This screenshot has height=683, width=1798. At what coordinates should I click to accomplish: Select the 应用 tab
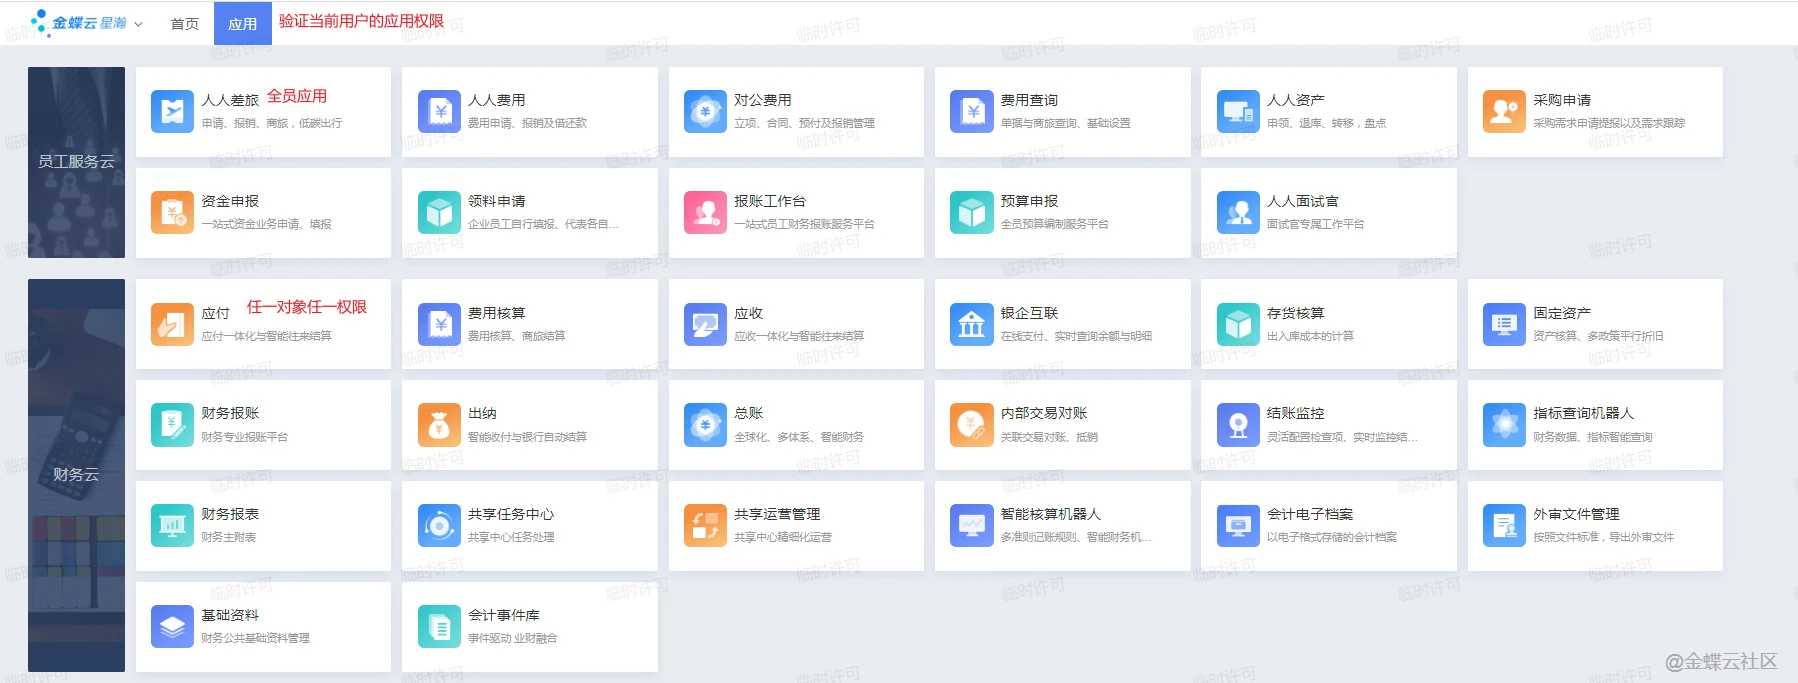243,24
